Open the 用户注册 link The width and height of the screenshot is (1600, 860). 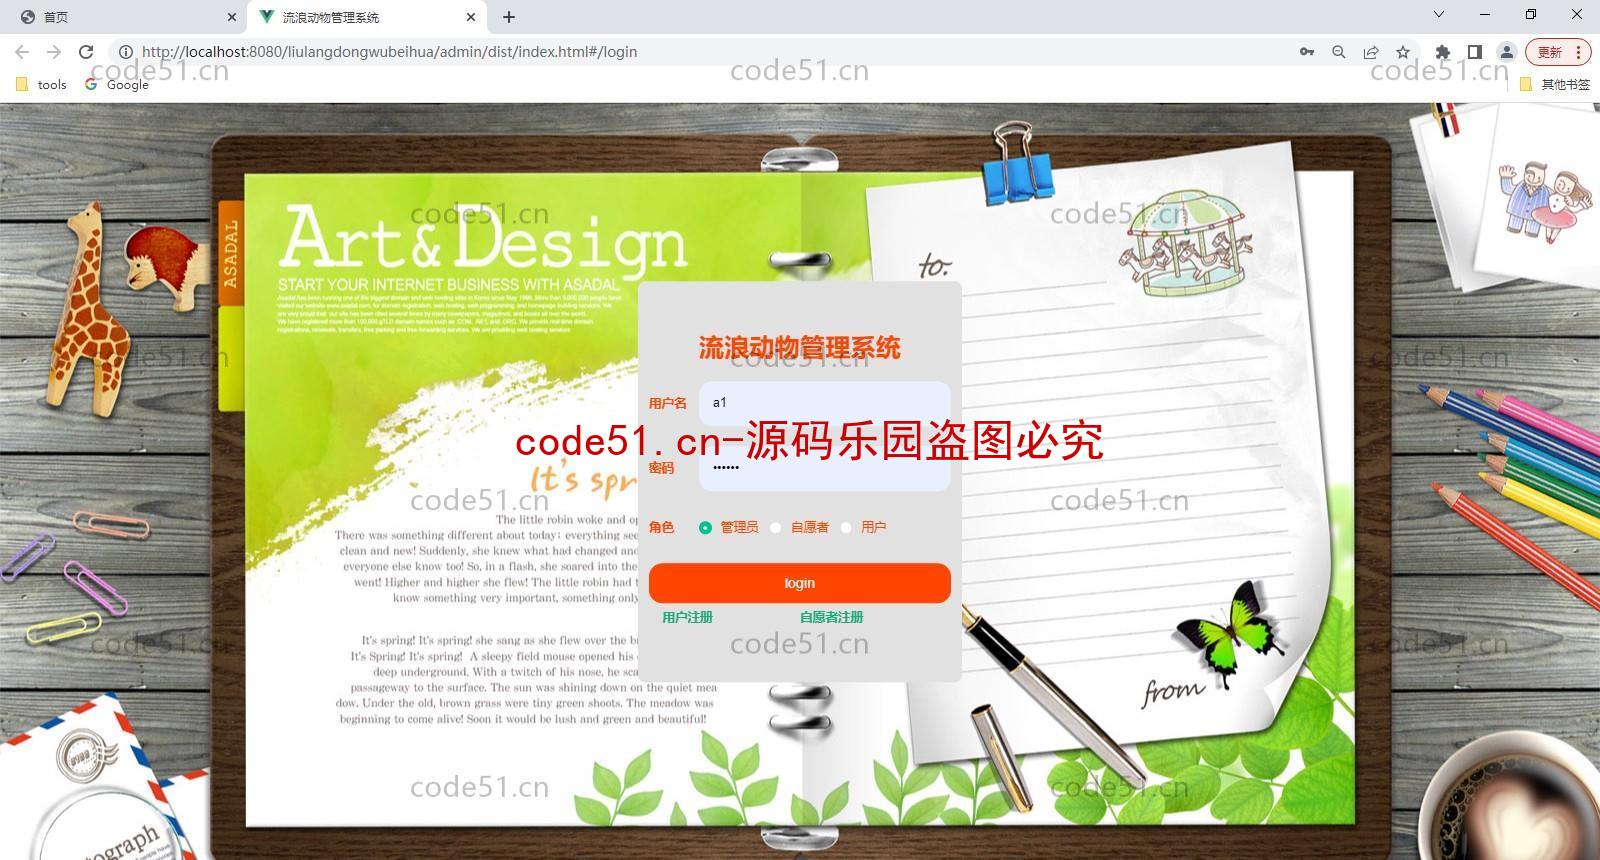click(x=687, y=617)
